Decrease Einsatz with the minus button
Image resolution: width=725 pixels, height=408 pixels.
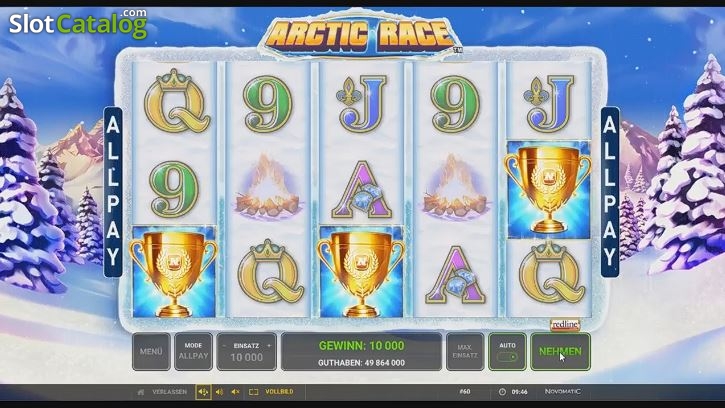coord(224,346)
